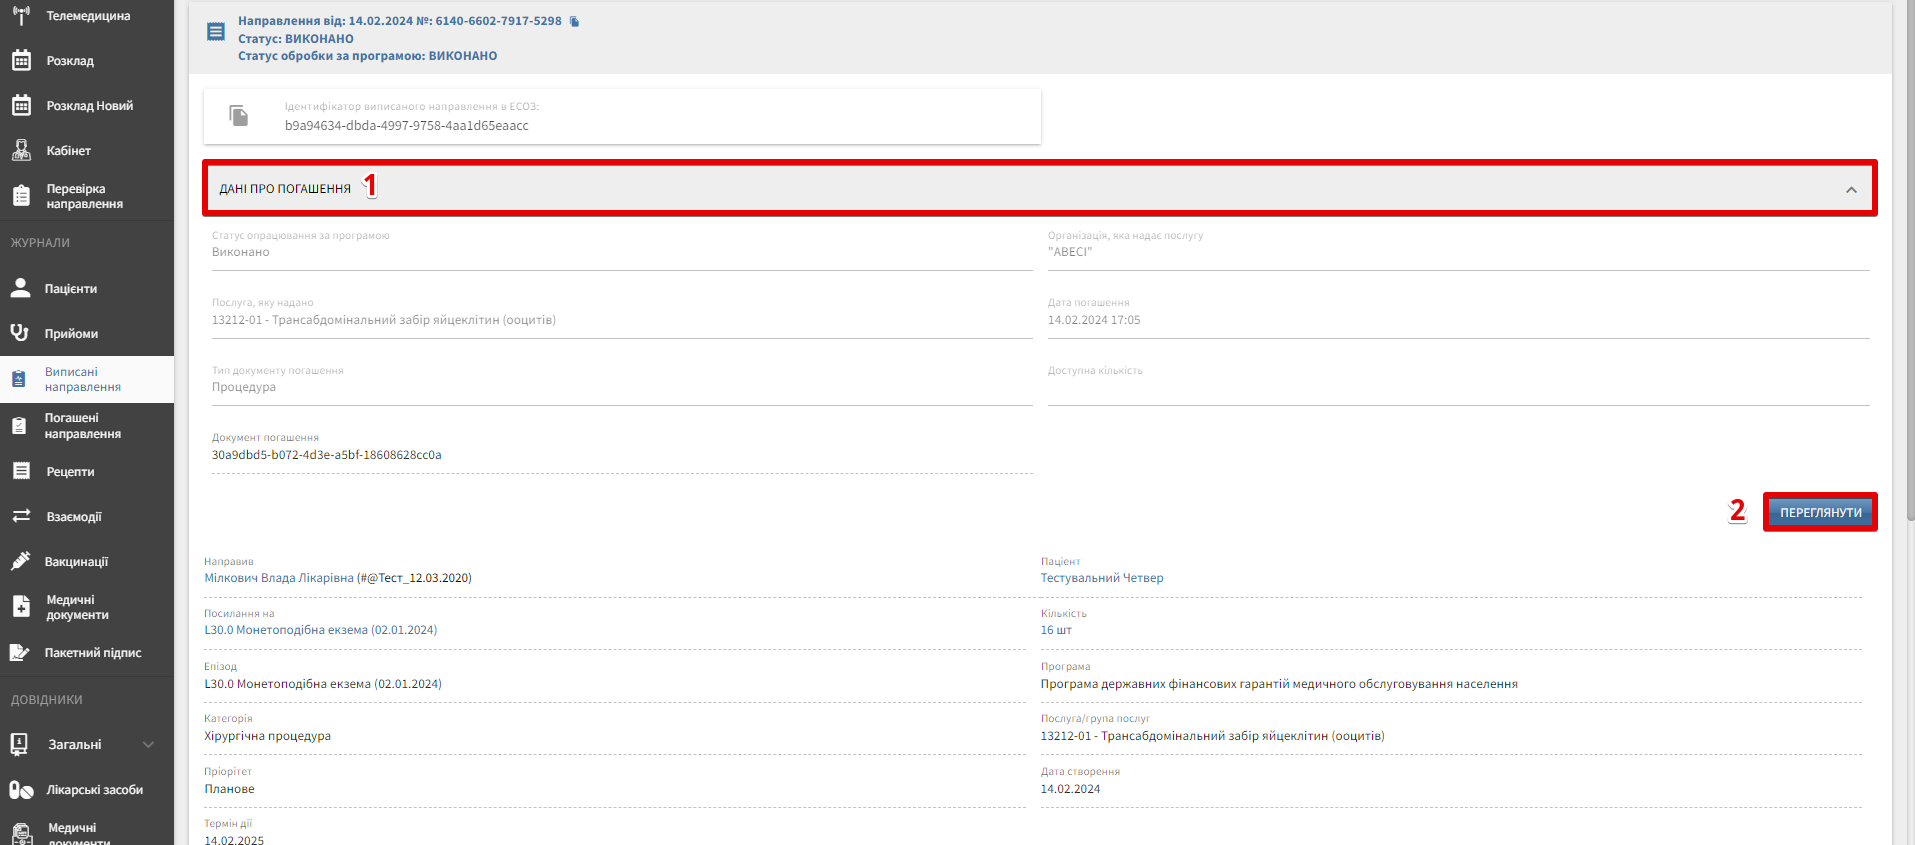1915x845 pixels.
Task: Click the Кабінет doctor icon
Action: pos(21,151)
